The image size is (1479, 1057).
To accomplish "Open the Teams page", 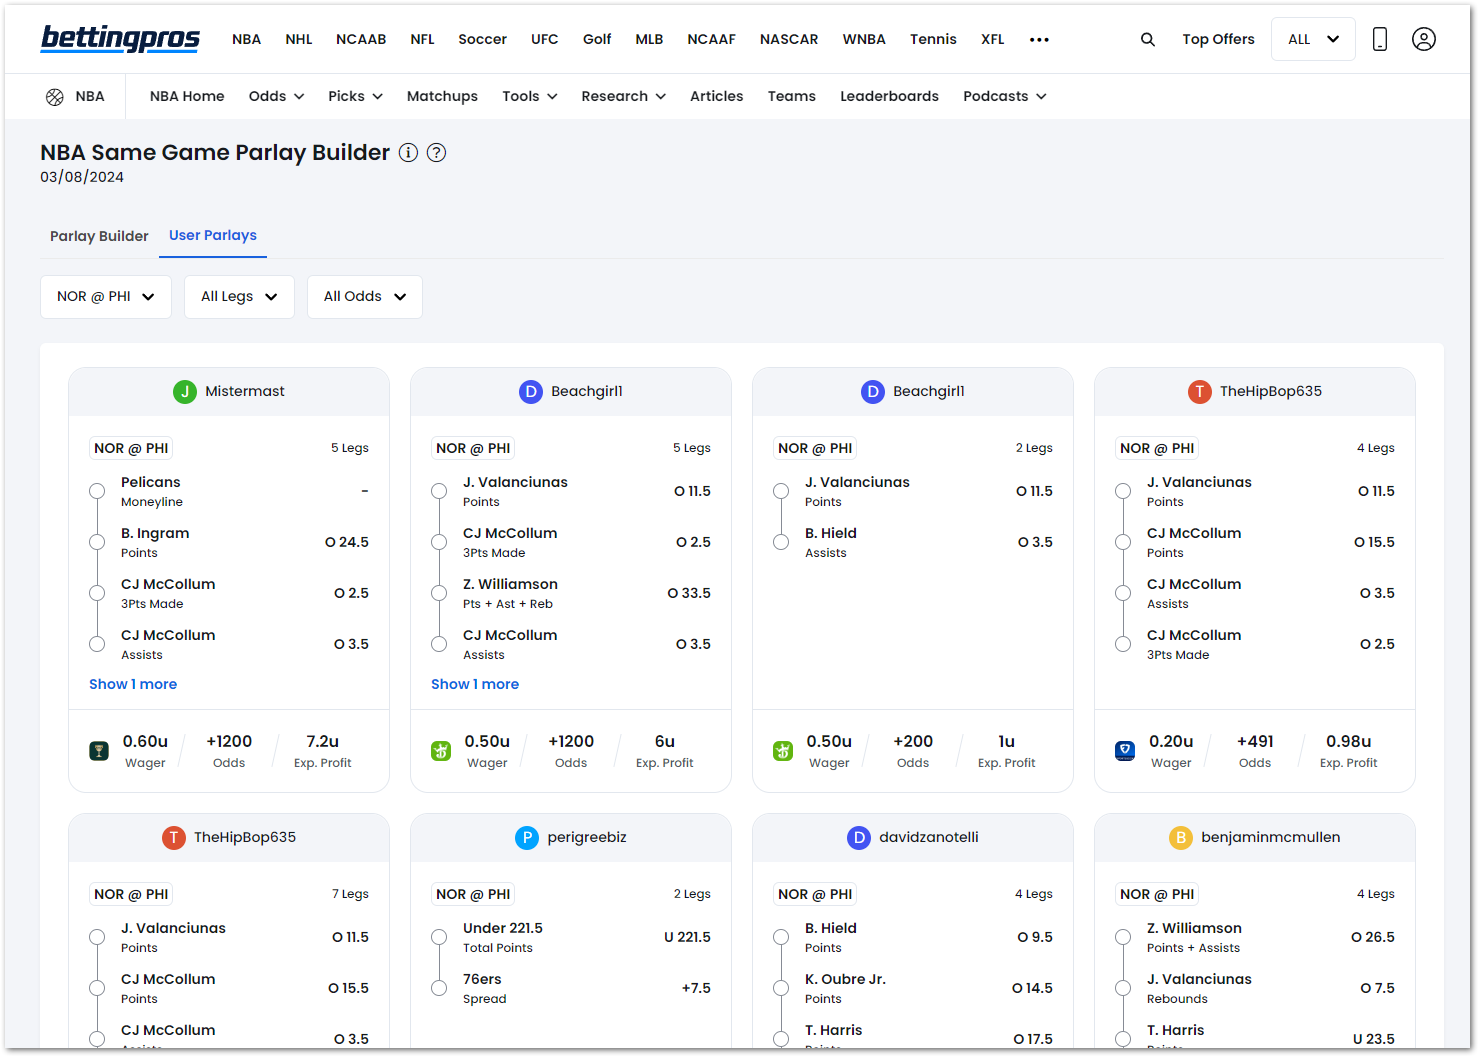I will coord(792,97).
